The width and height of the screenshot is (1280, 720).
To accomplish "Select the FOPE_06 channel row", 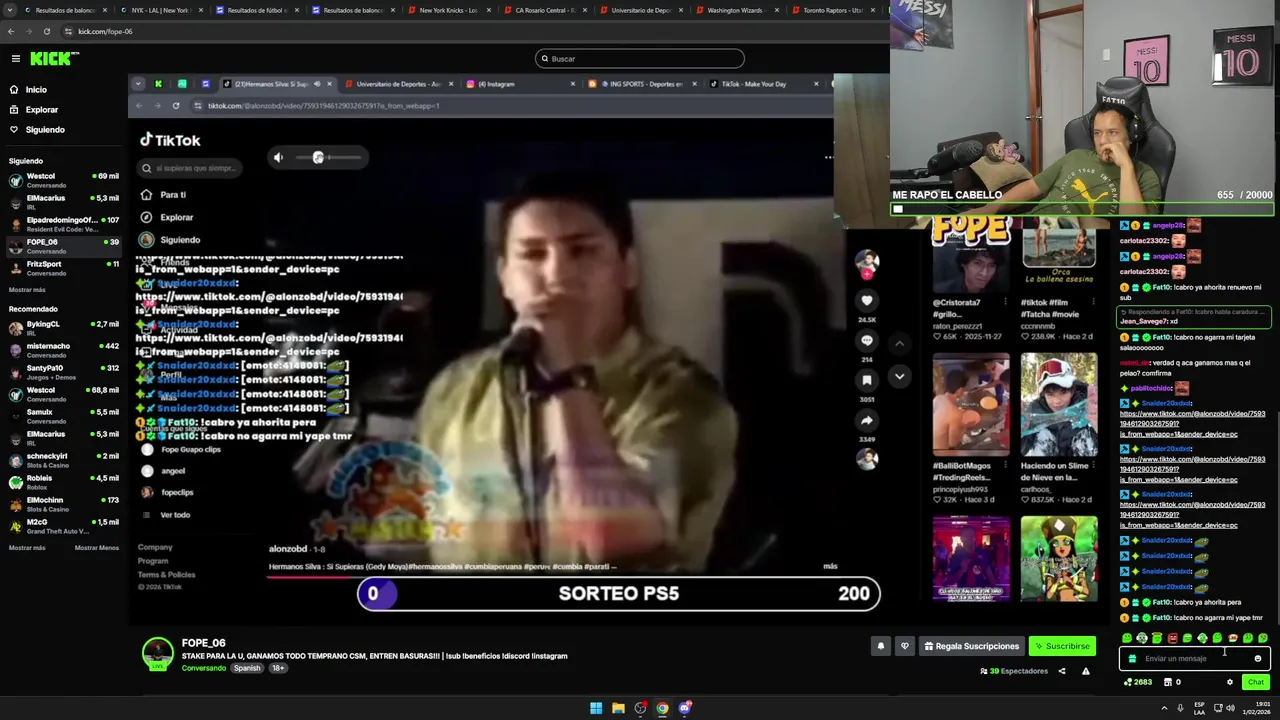I will [64, 246].
